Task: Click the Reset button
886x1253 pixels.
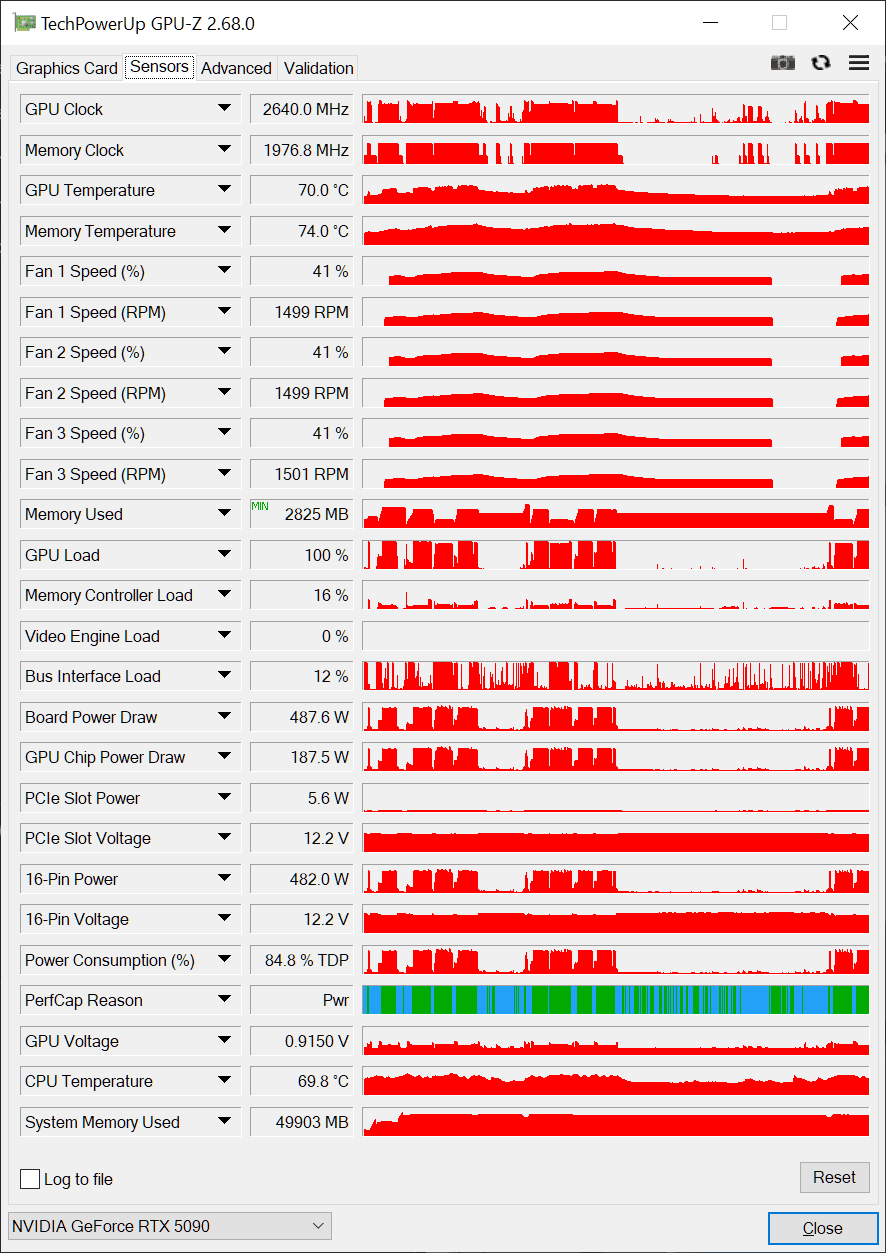Action: point(834,1177)
